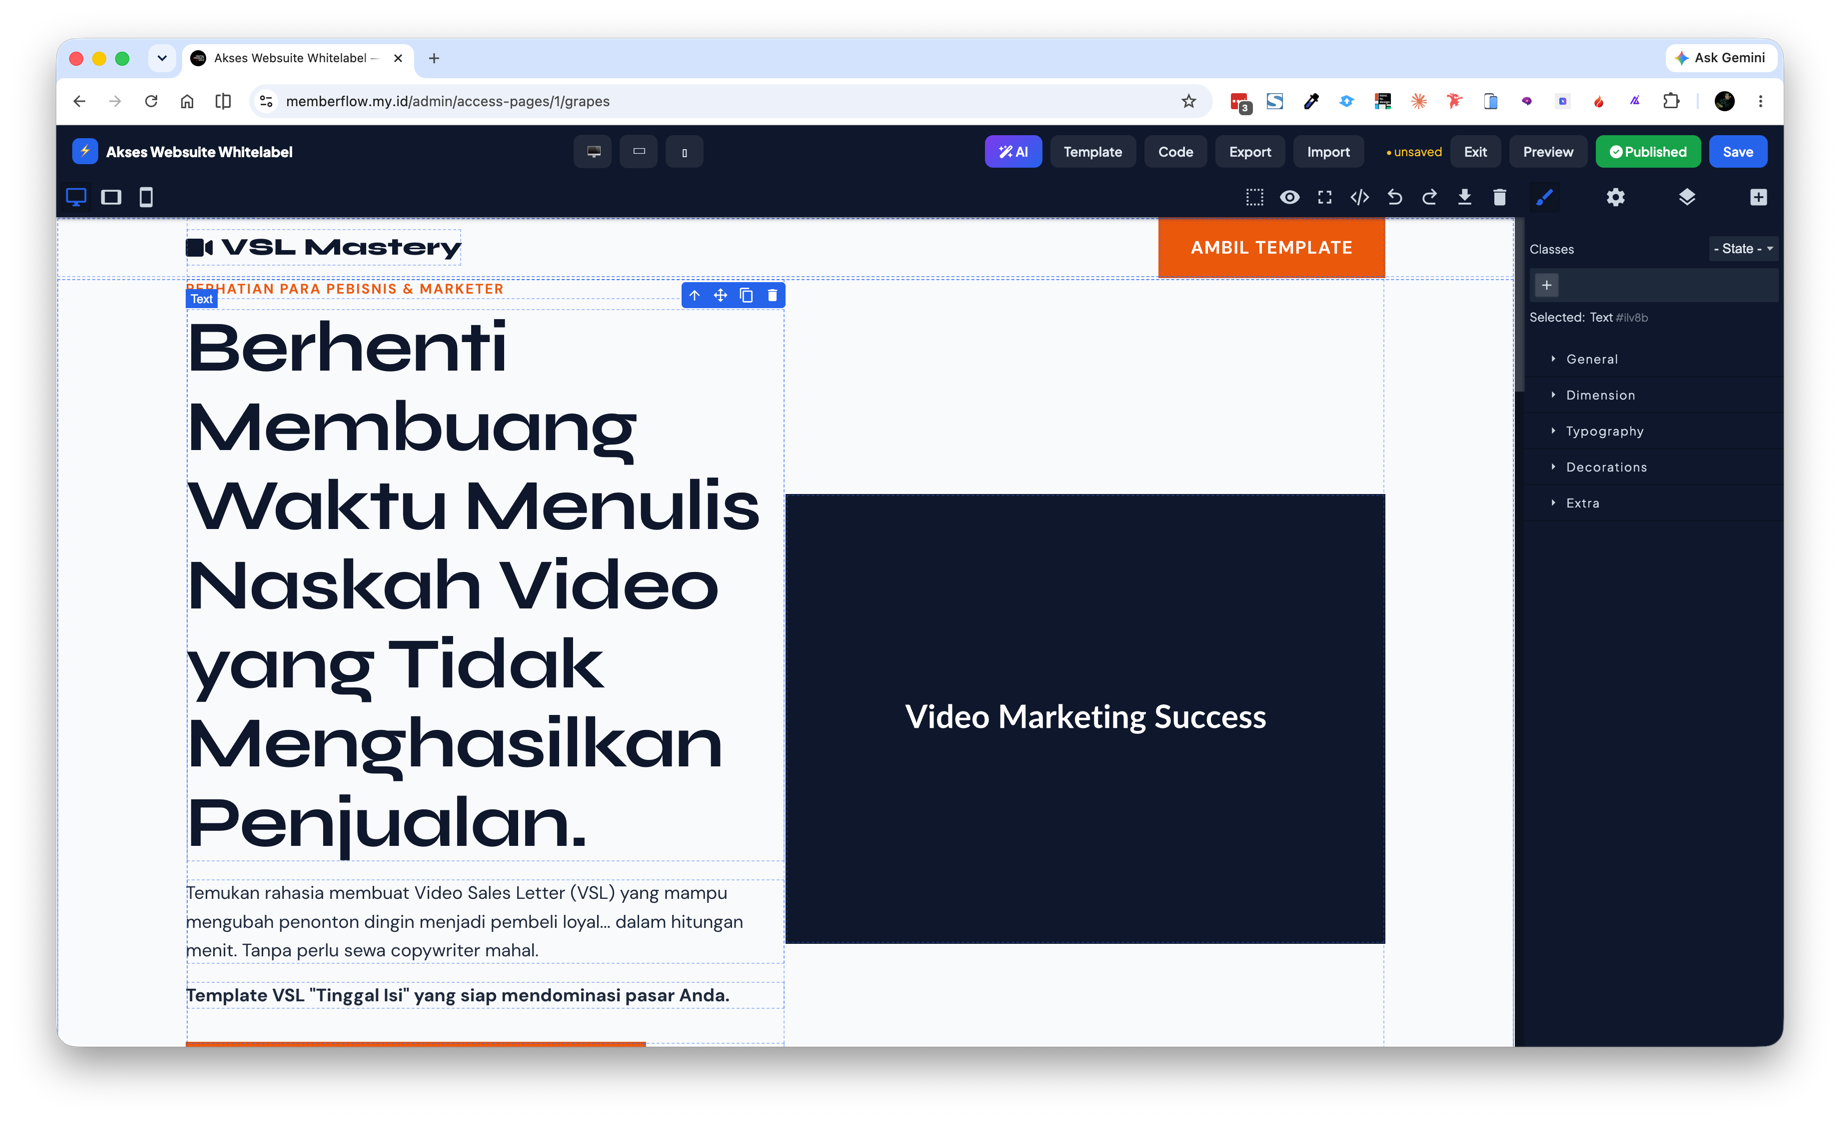Save the page

tap(1738, 152)
